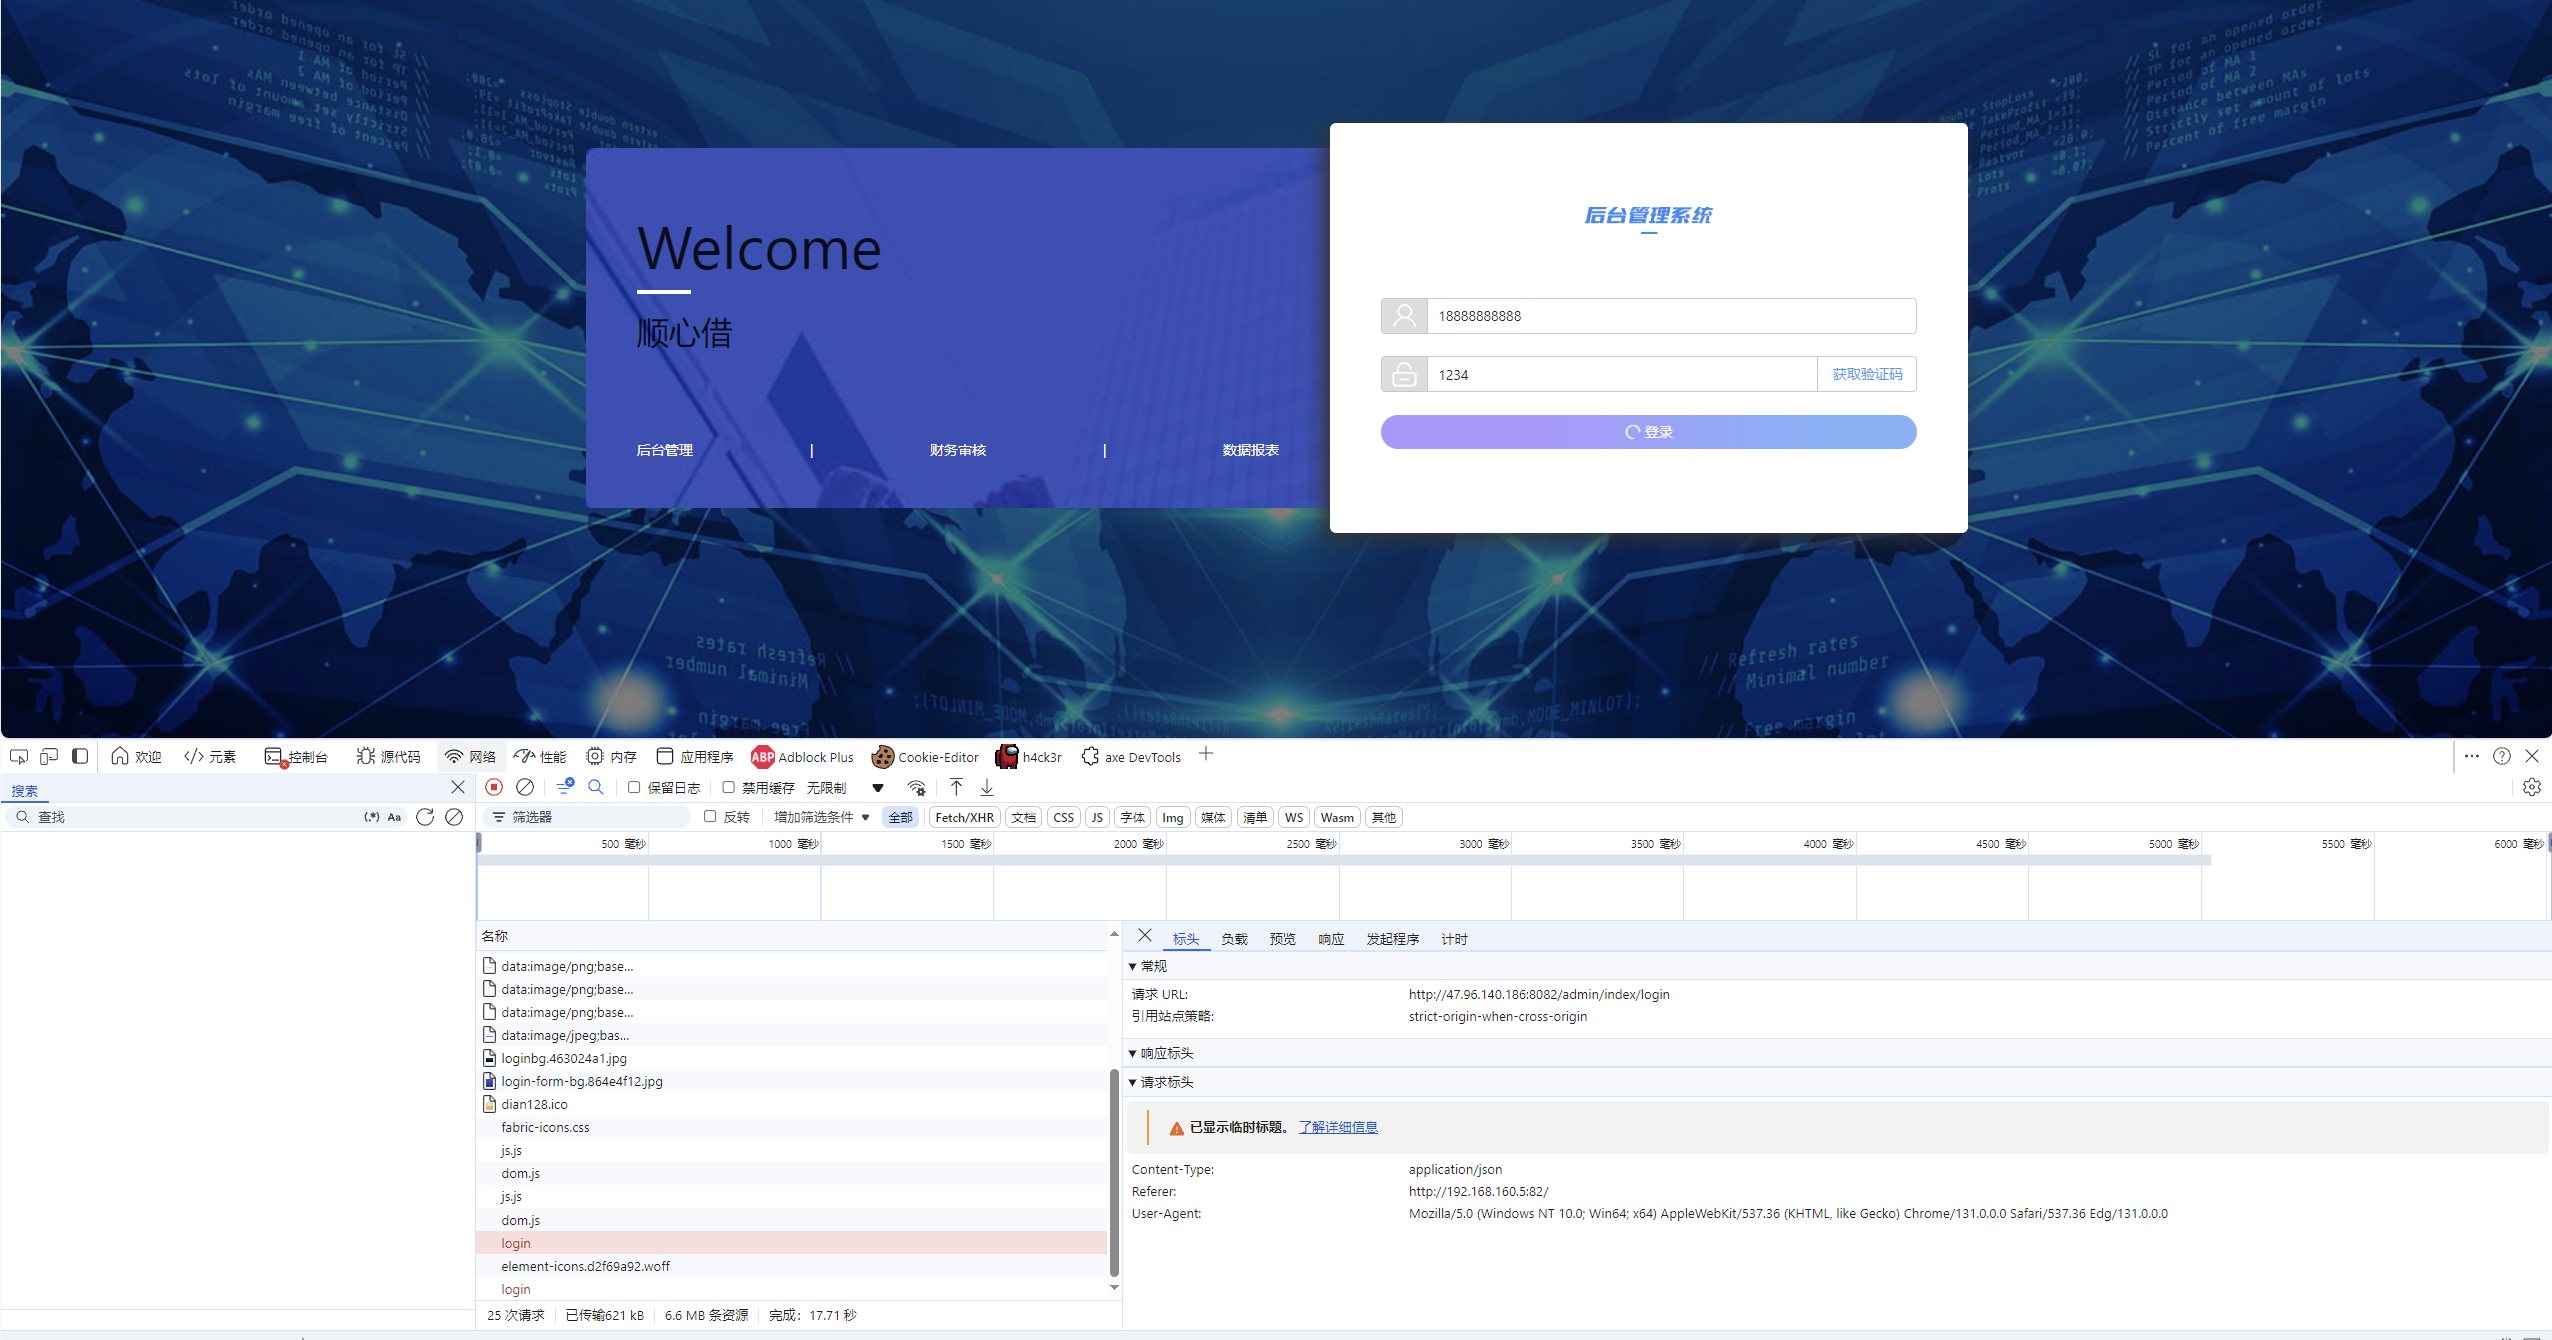Enable the 禁用缓存 checkbox
The width and height of the screenshot is (2552, 1340).
728,787
